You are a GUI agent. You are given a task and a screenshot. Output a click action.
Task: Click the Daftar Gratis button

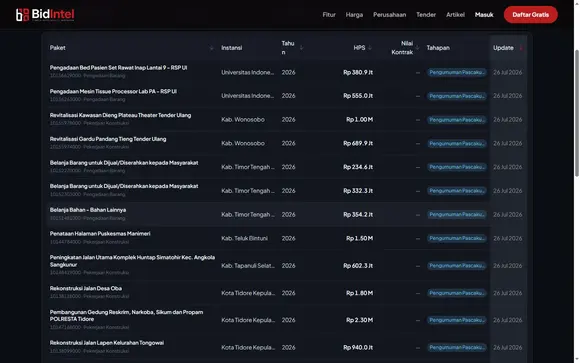coord(530,15)
